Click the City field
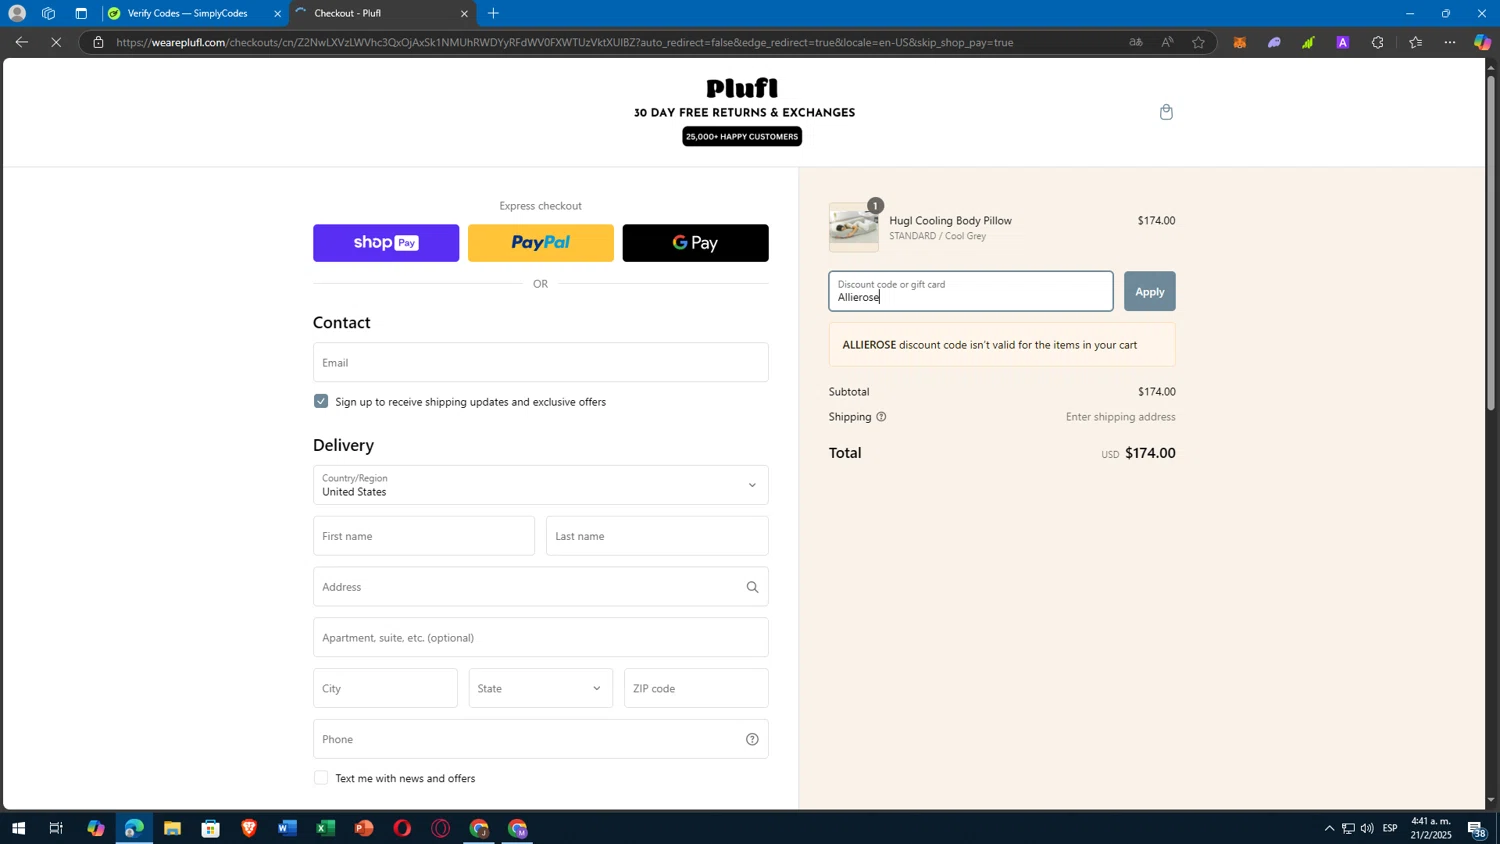Image resolution: width=1500 pixels, height=844 pixels. point(385,688)
